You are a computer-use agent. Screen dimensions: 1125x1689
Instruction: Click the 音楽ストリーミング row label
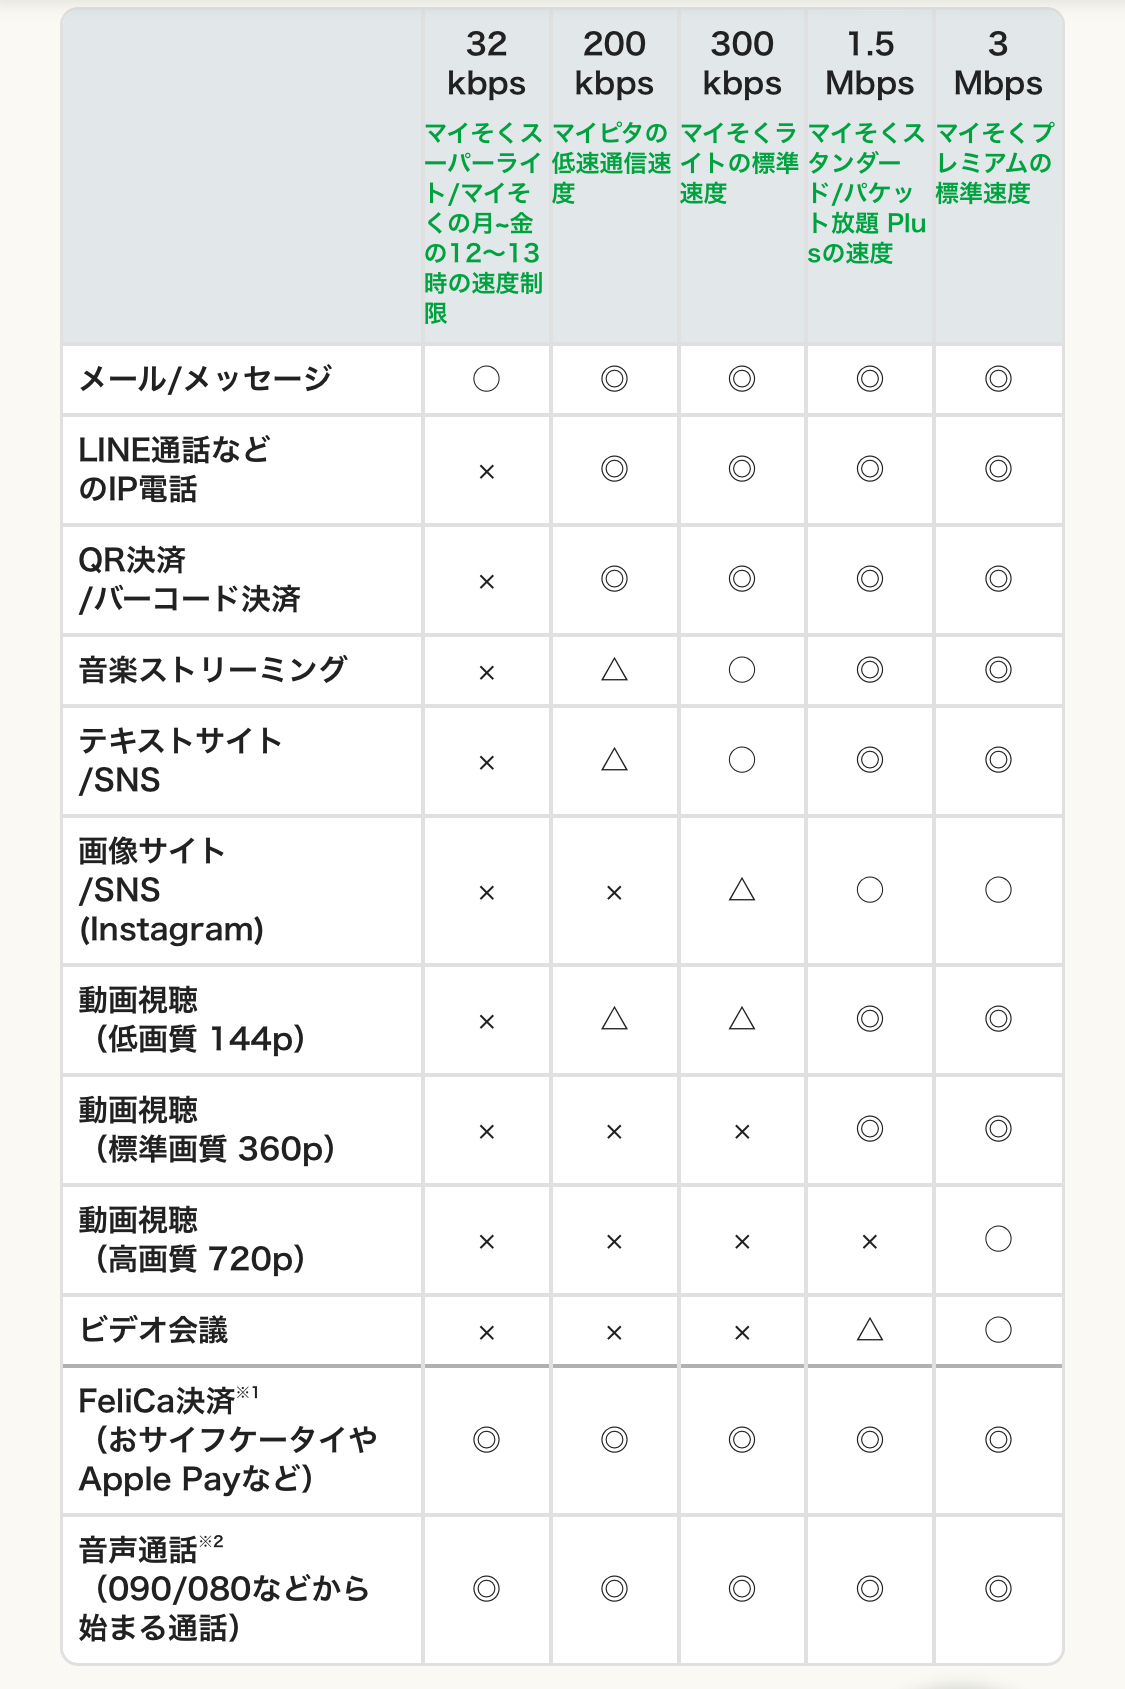tap(213, 669)
